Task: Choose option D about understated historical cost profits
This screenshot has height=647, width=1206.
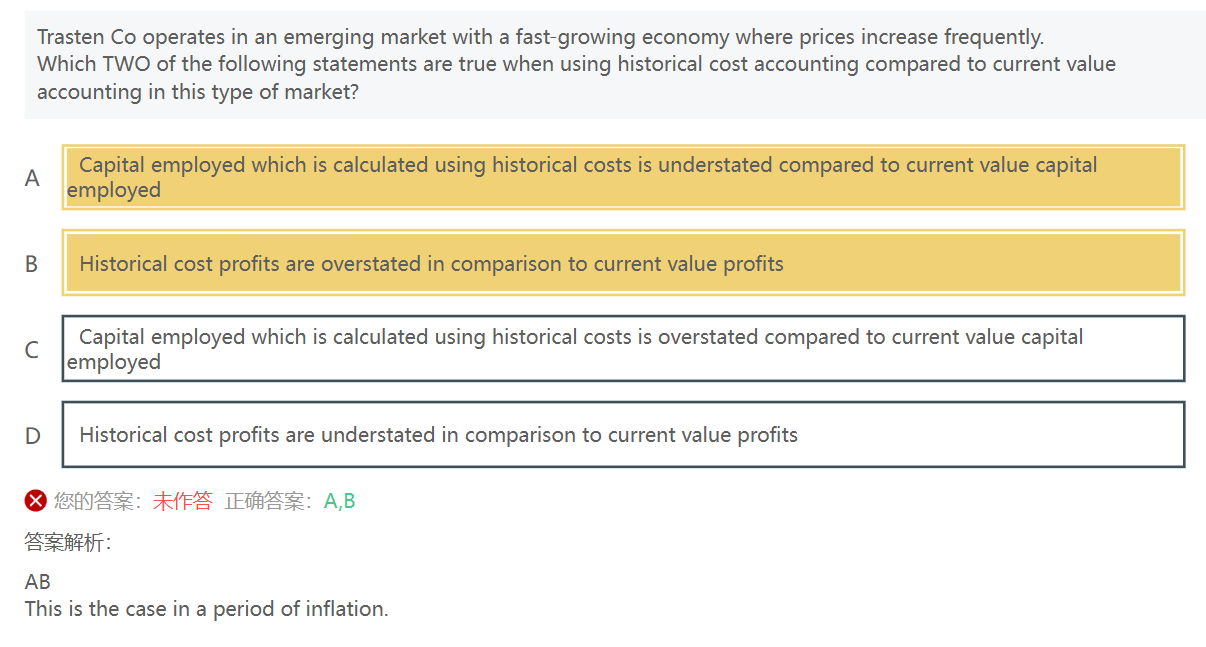Action: coord(623,435)
